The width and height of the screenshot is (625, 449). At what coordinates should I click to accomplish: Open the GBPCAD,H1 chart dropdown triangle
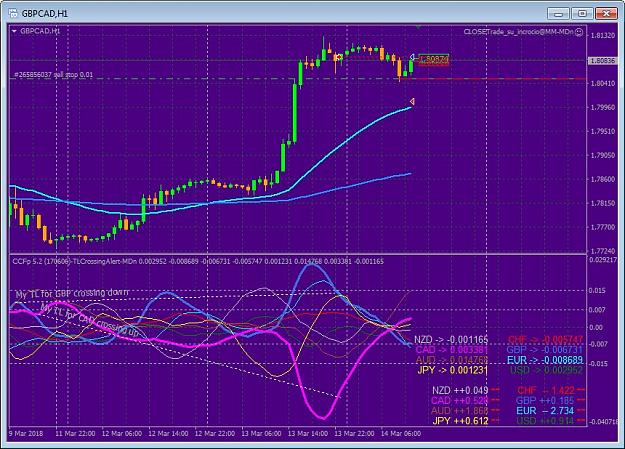point(14,31)
